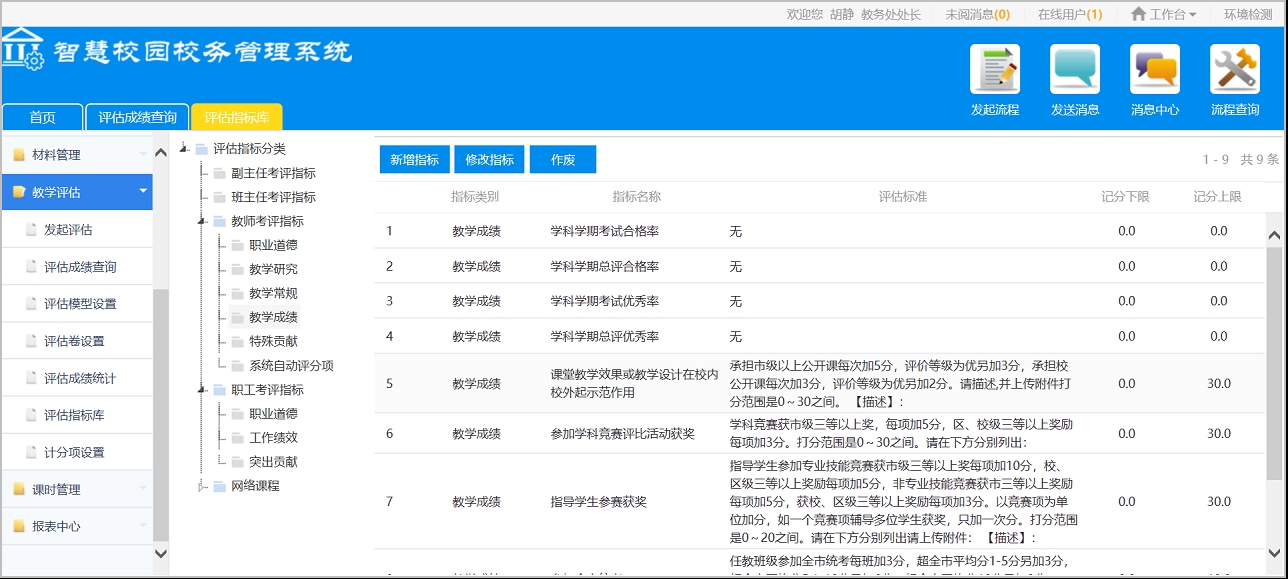The width and height of the screenshot is (1288, 579).
Task: Click the 记分上限 column header
Action: point(1218,197)
